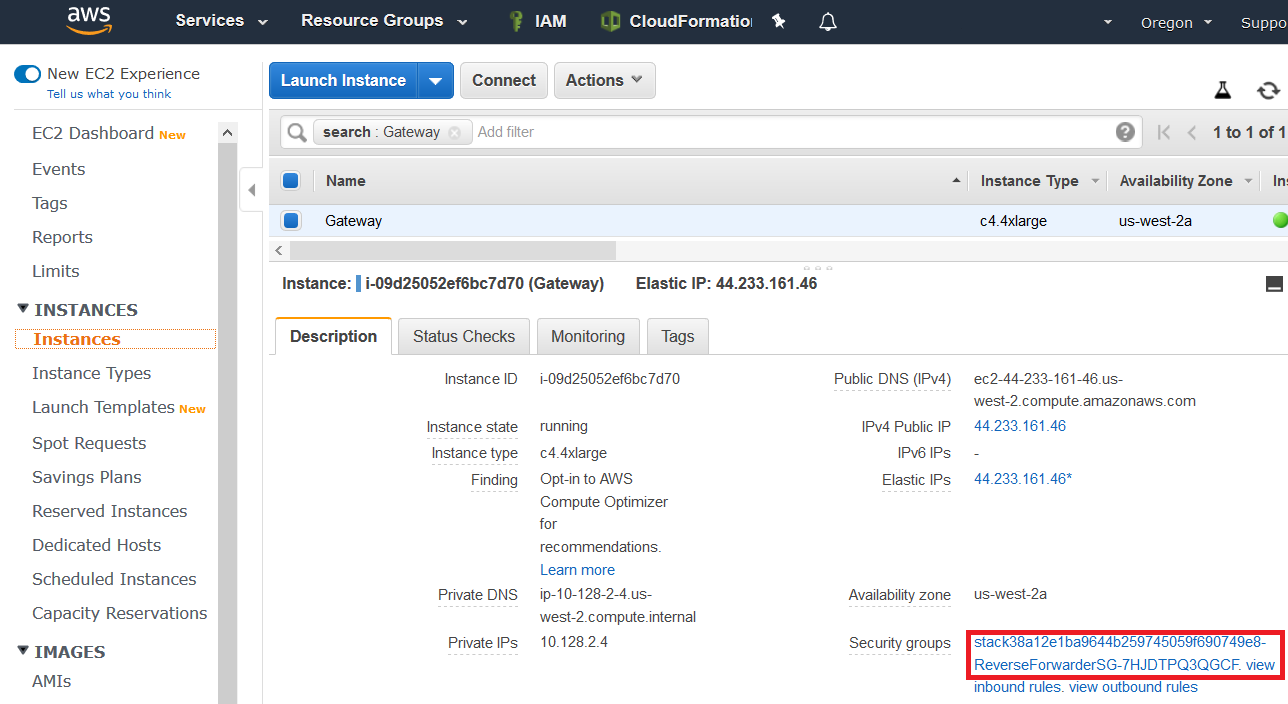Click the AWS logo to go home
Screen dimensions: 1288x704
pos(88,21)
